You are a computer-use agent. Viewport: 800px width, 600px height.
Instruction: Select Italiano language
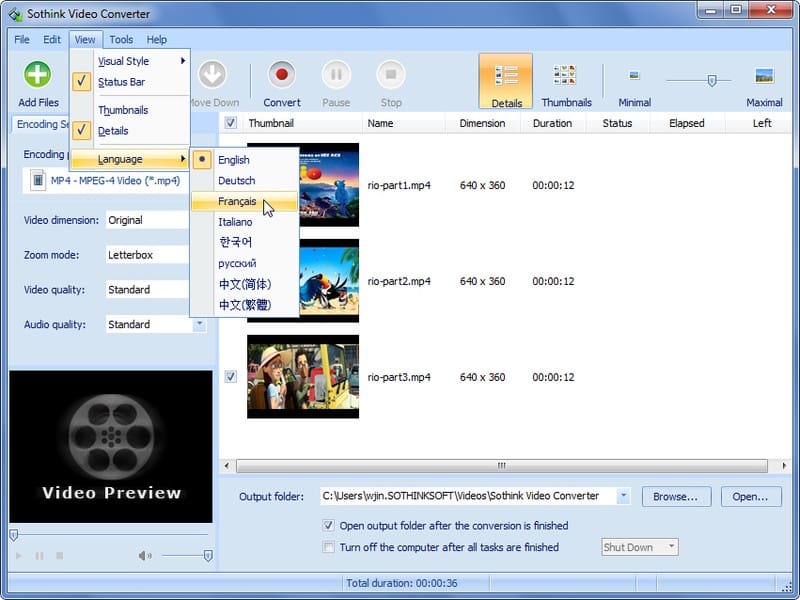click(x=244, y=222)
